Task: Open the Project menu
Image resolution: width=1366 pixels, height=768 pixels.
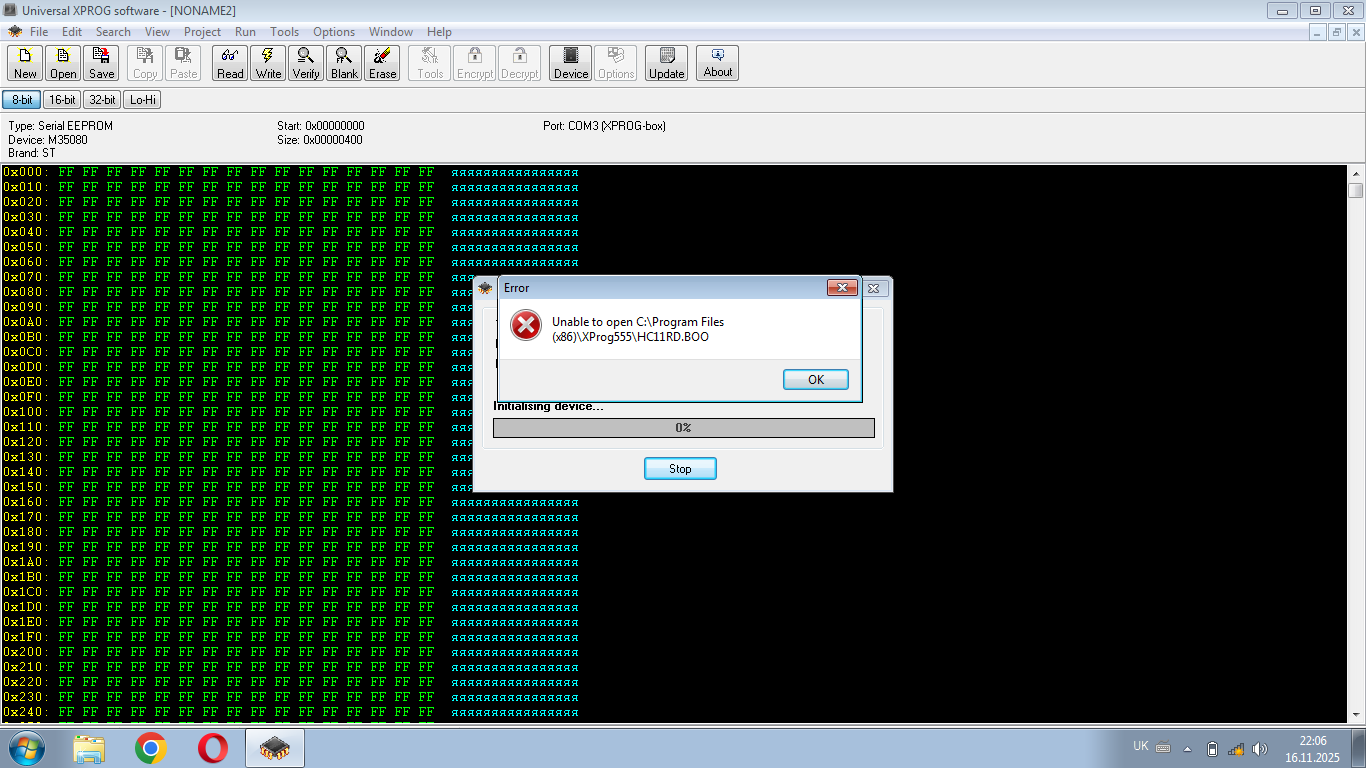Action: (x=202, y=32)
